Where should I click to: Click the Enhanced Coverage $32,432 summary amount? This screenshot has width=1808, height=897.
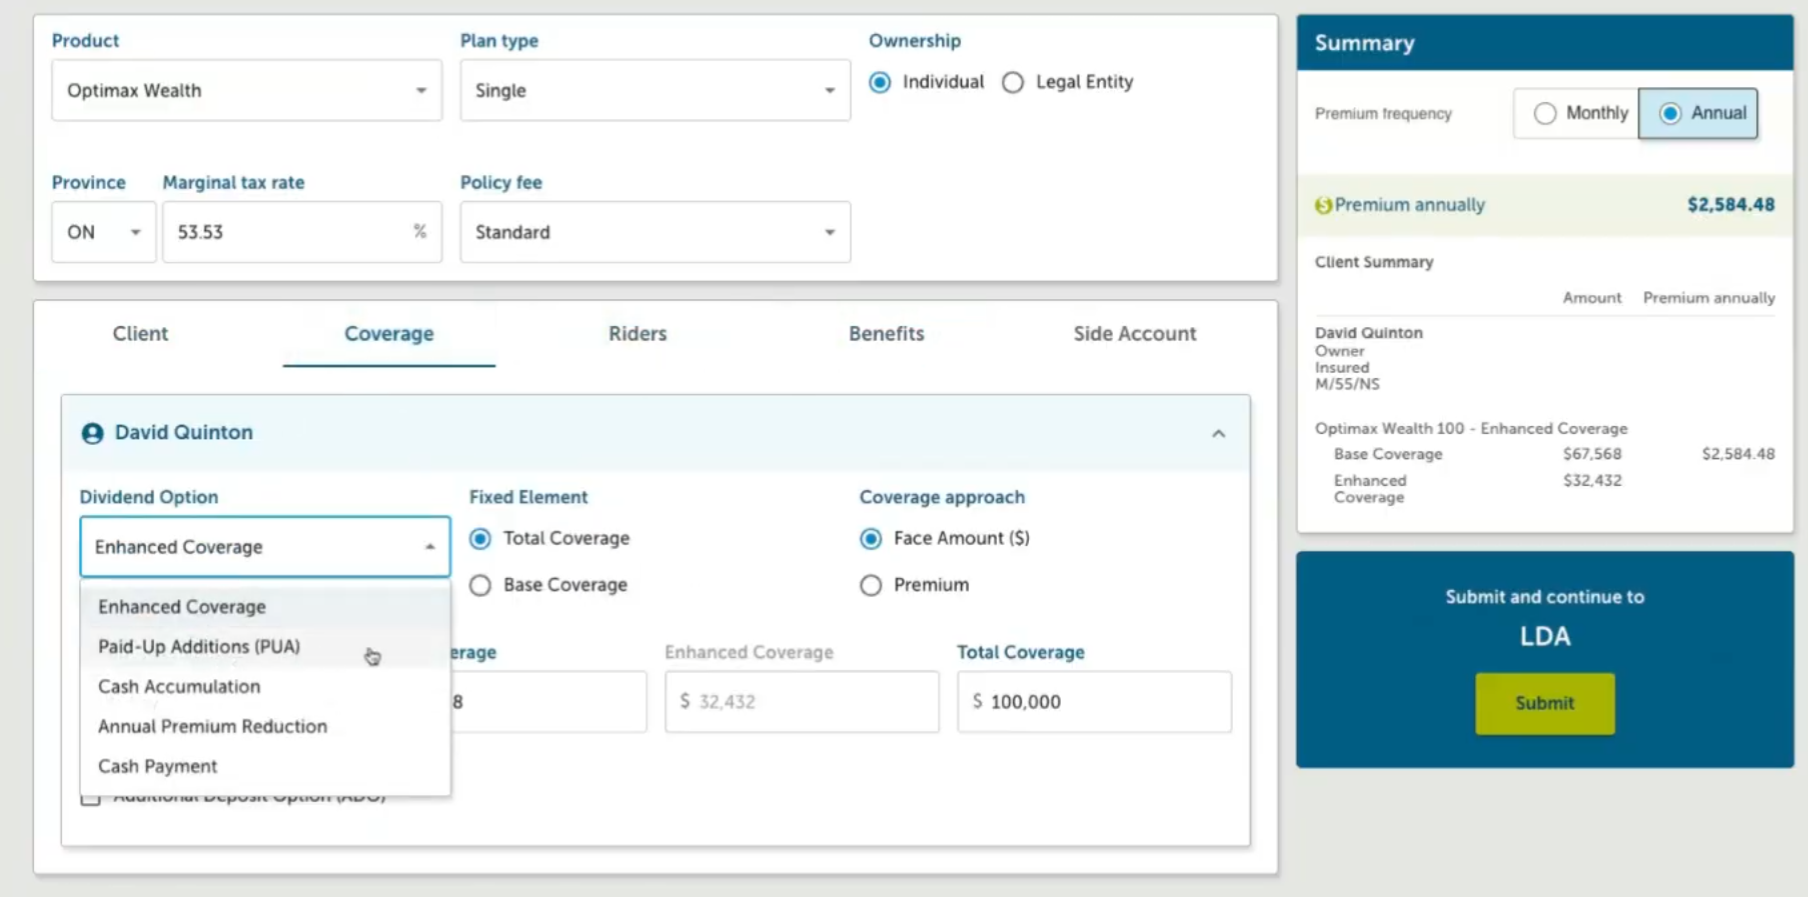pos(1592,481)
